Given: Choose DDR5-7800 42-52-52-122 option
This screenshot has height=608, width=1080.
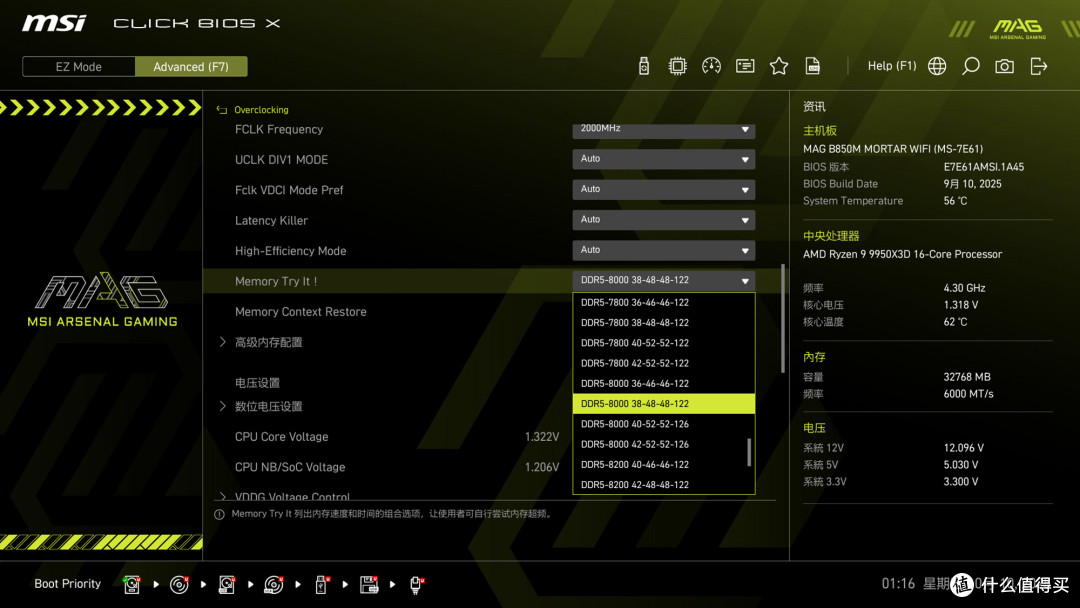Looking at the screenshot, I should click(663, 363).
